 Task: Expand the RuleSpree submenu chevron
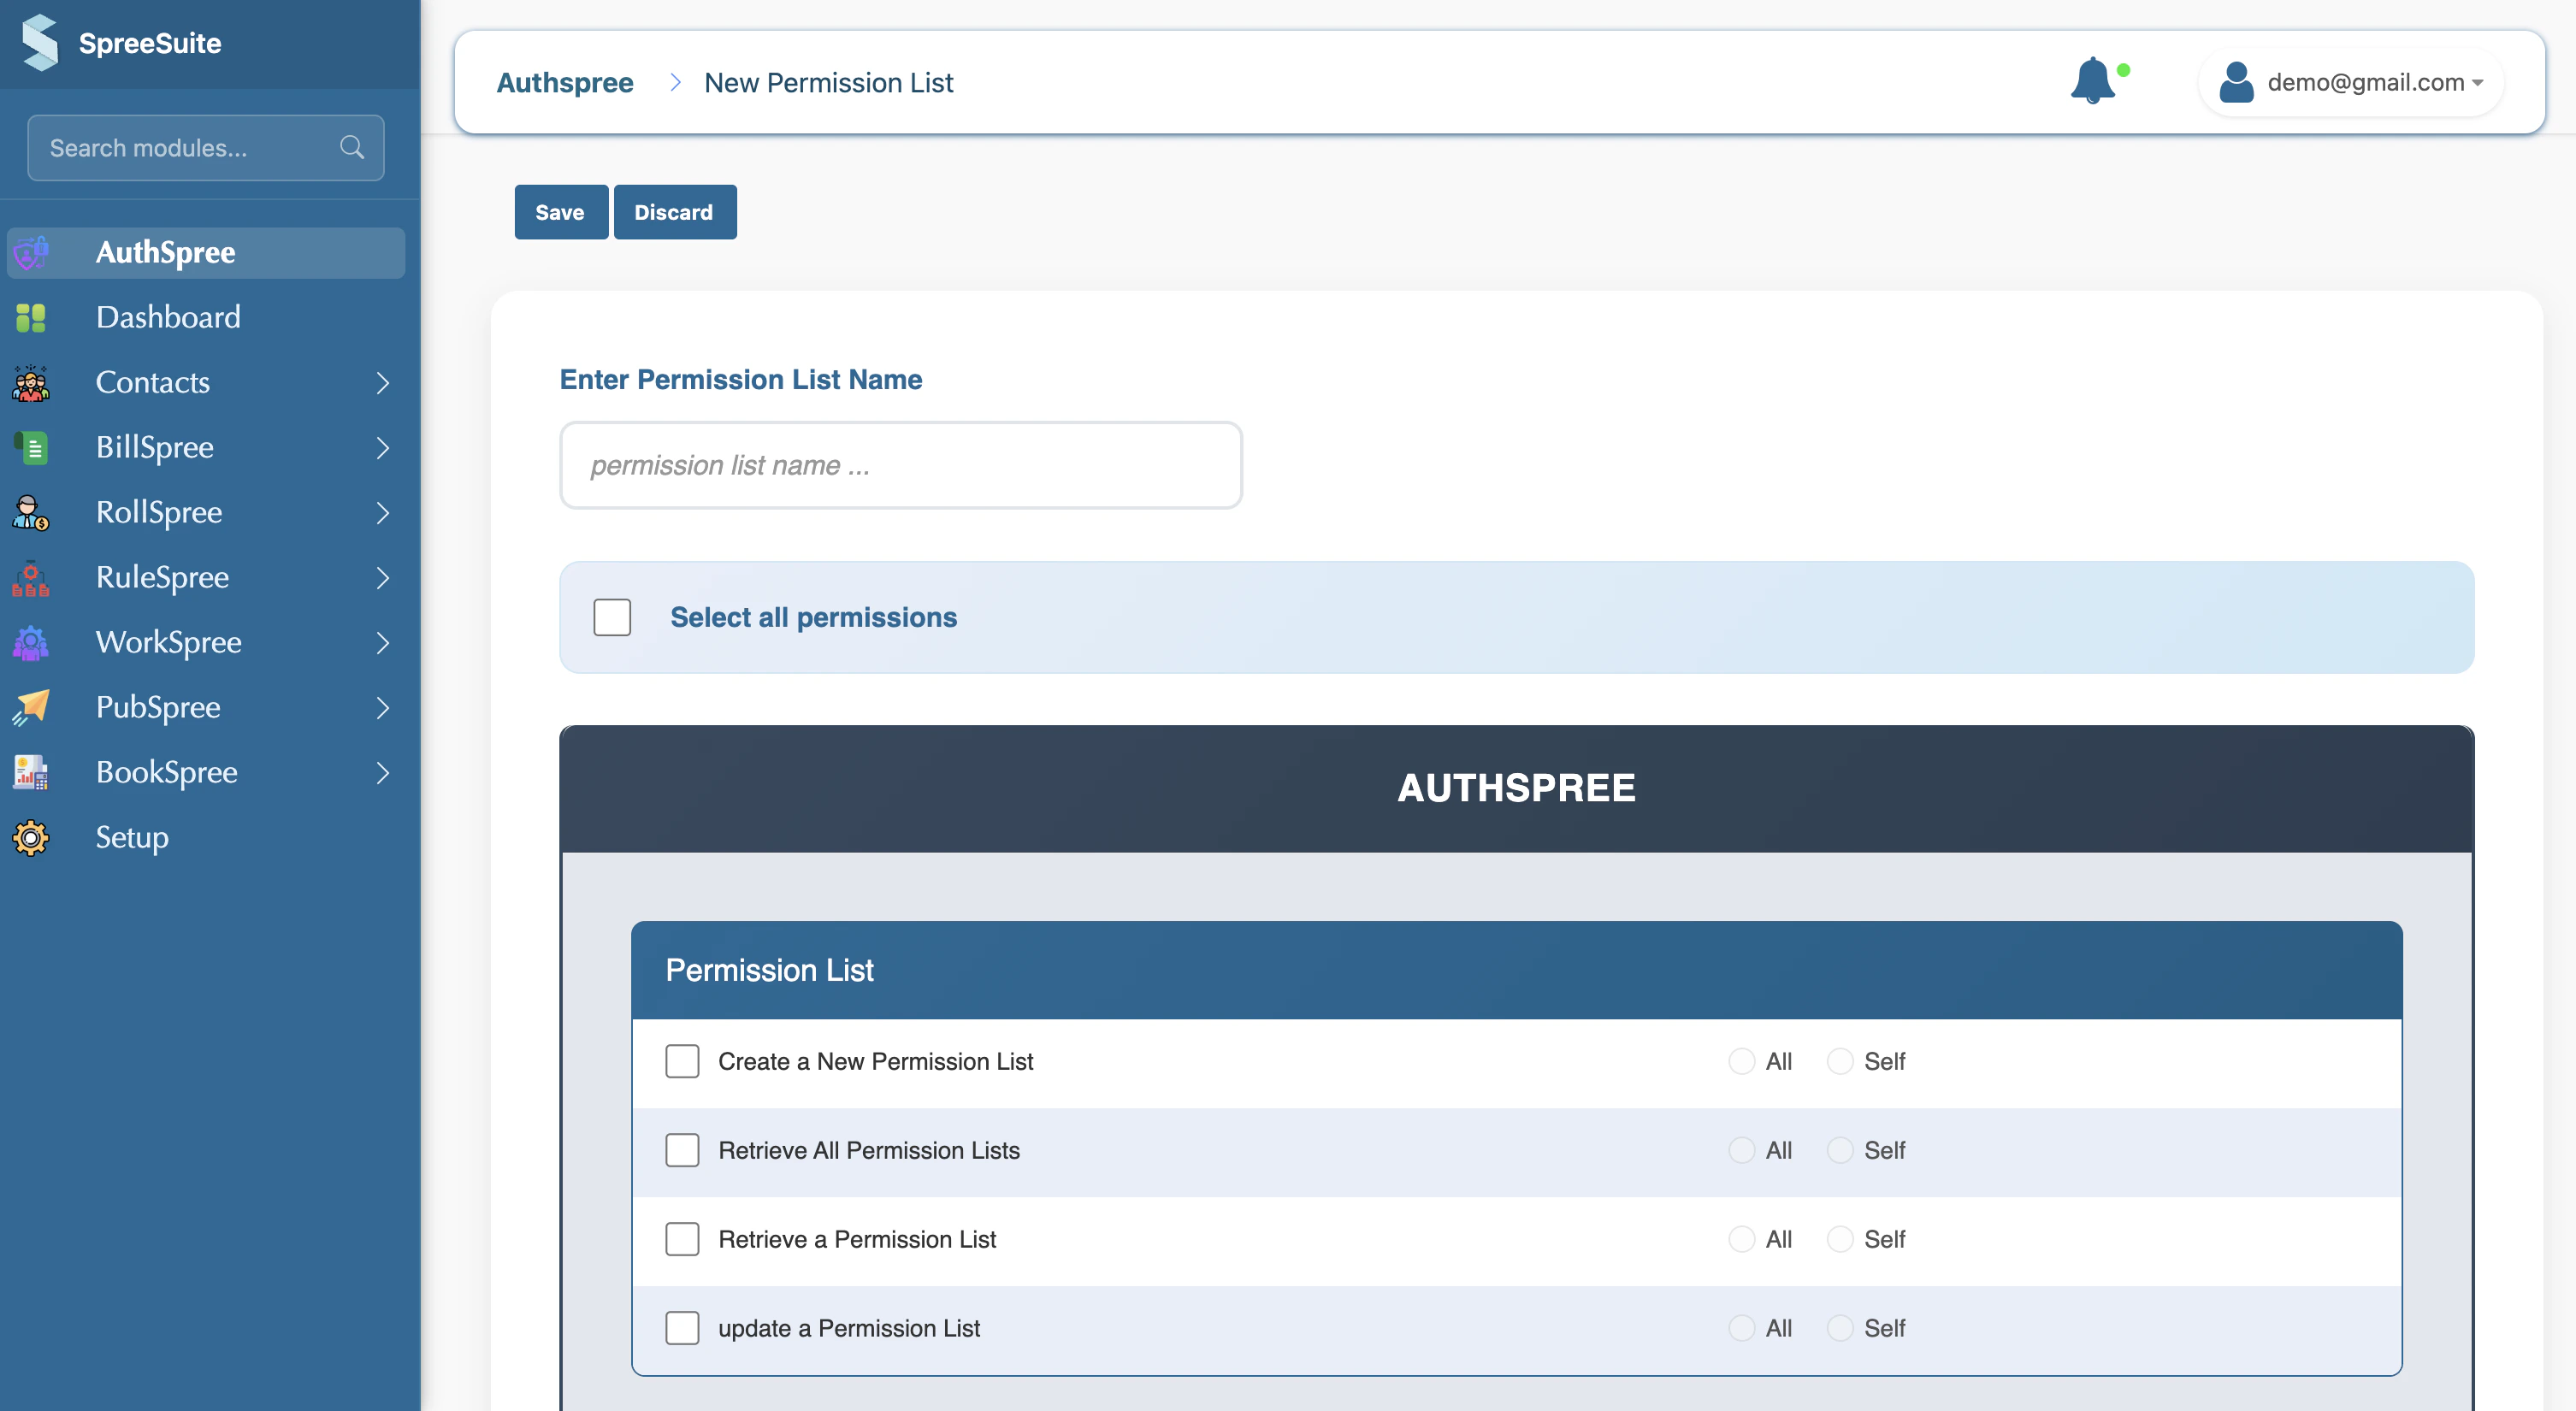coord(382,577)
